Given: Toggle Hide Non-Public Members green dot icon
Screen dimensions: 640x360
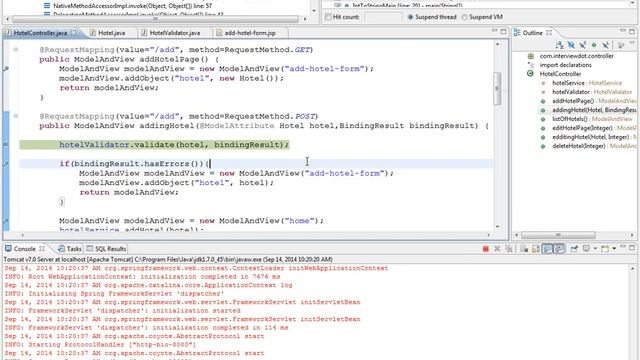Looking at the screenshot, I should click(594, 45).
